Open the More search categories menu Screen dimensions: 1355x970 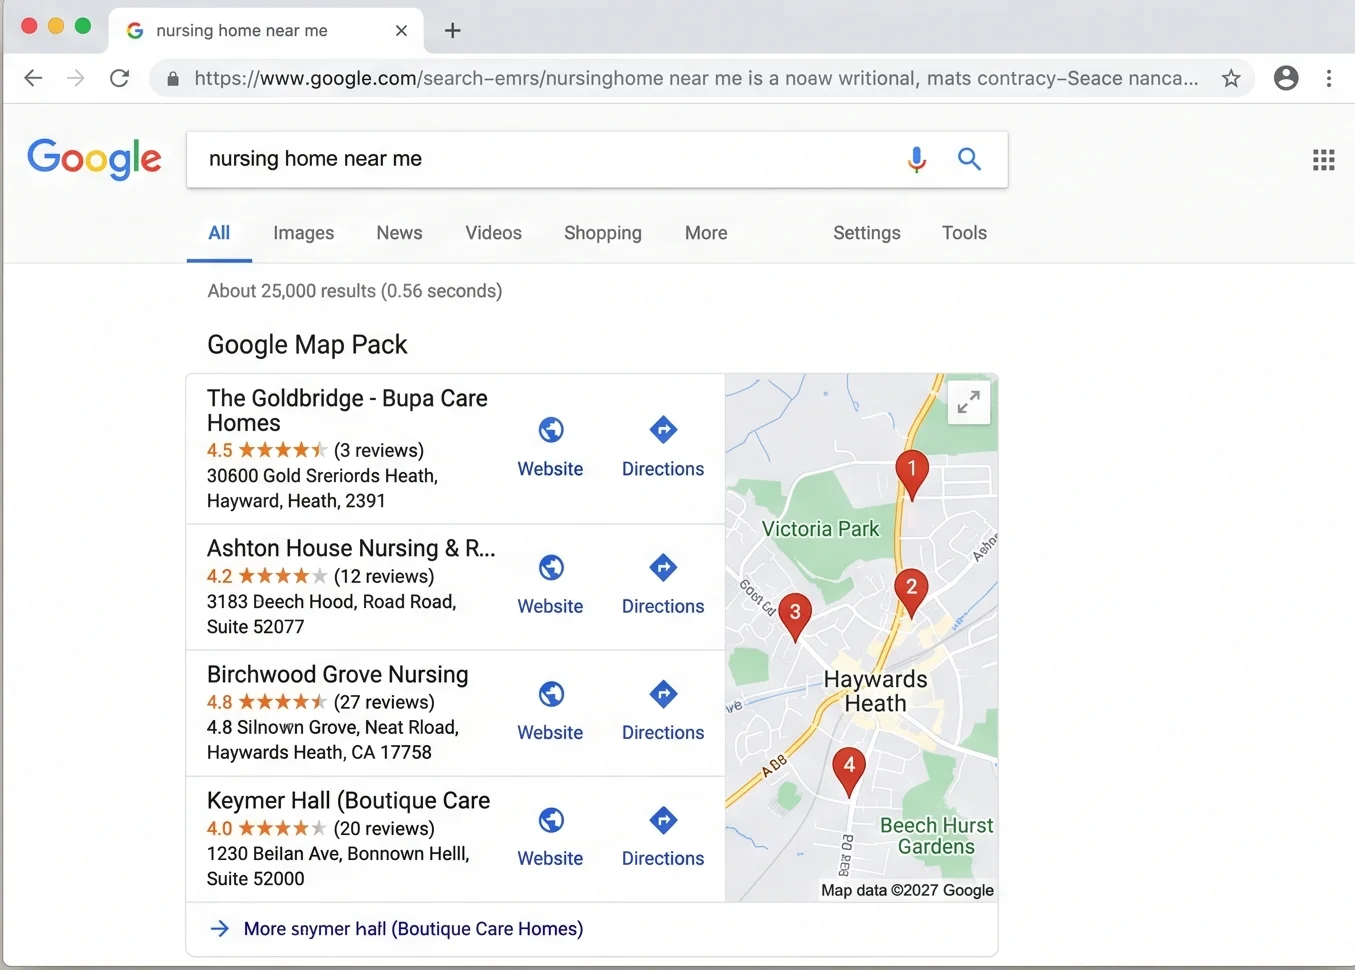point(706,233)
